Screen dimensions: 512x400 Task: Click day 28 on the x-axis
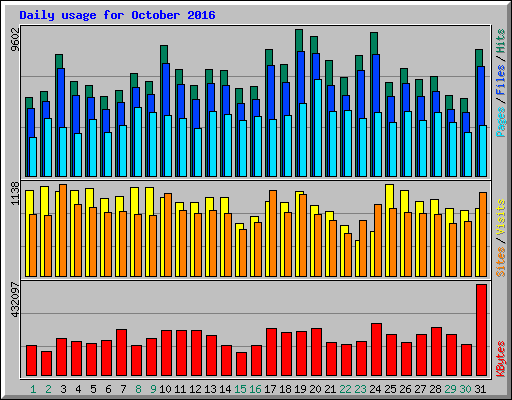tap(435, 389)
